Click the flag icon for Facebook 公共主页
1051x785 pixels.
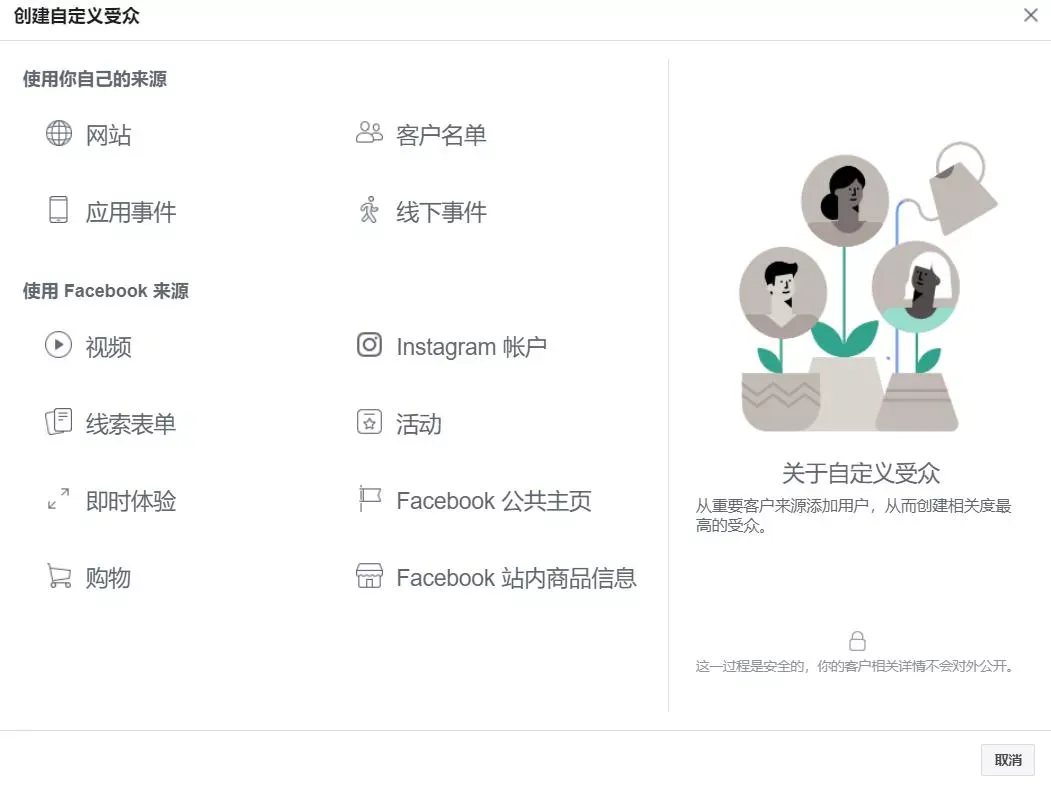pos(369,499)
